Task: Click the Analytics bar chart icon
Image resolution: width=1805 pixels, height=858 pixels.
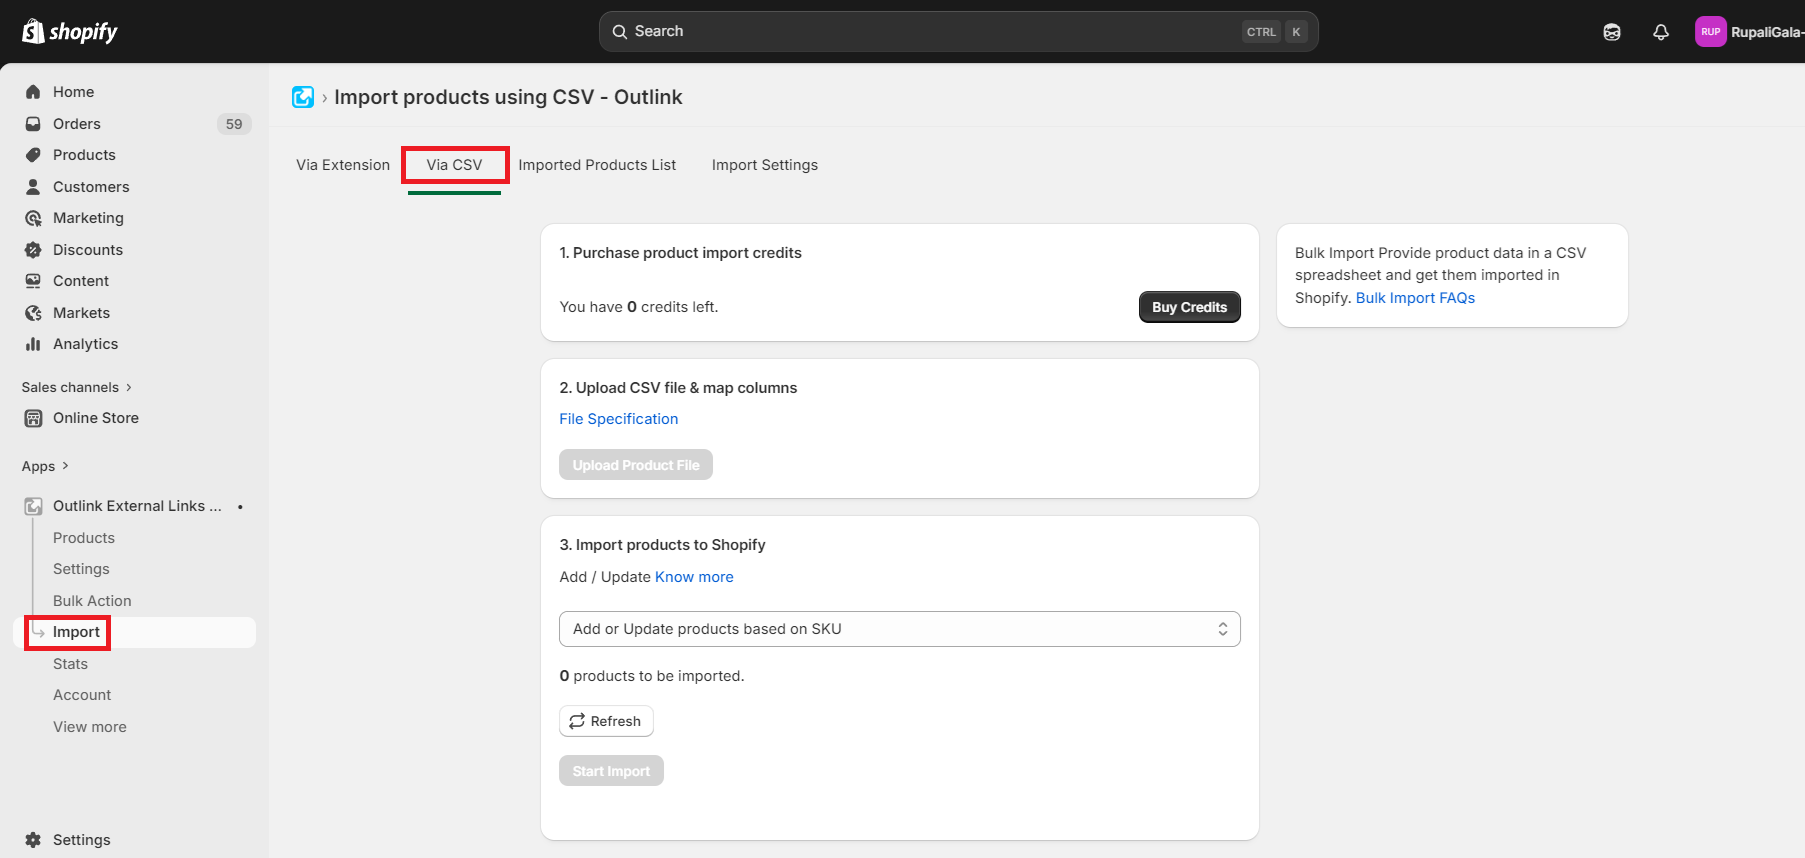Action: [x=33, y=344]
